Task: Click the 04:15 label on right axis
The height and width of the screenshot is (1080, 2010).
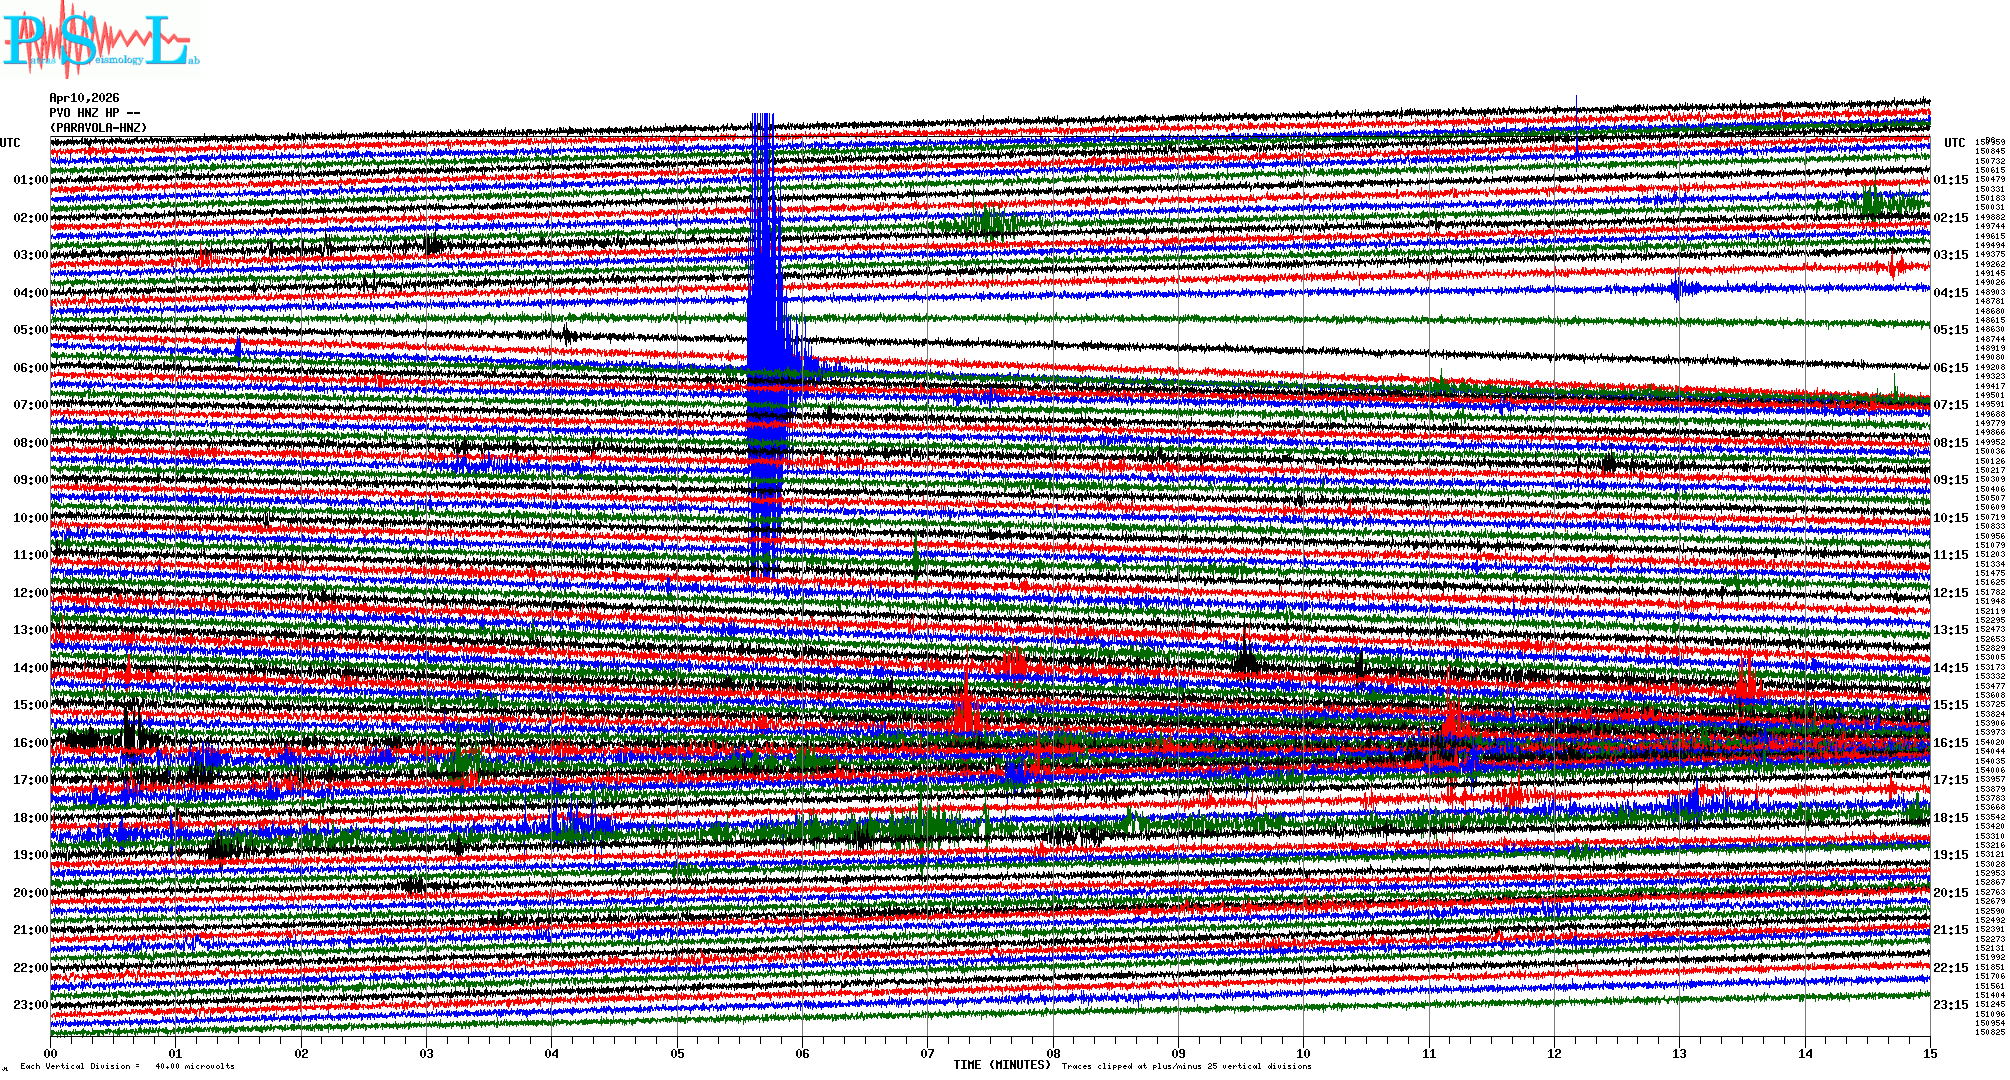Action: click(x=1950, y=293)
